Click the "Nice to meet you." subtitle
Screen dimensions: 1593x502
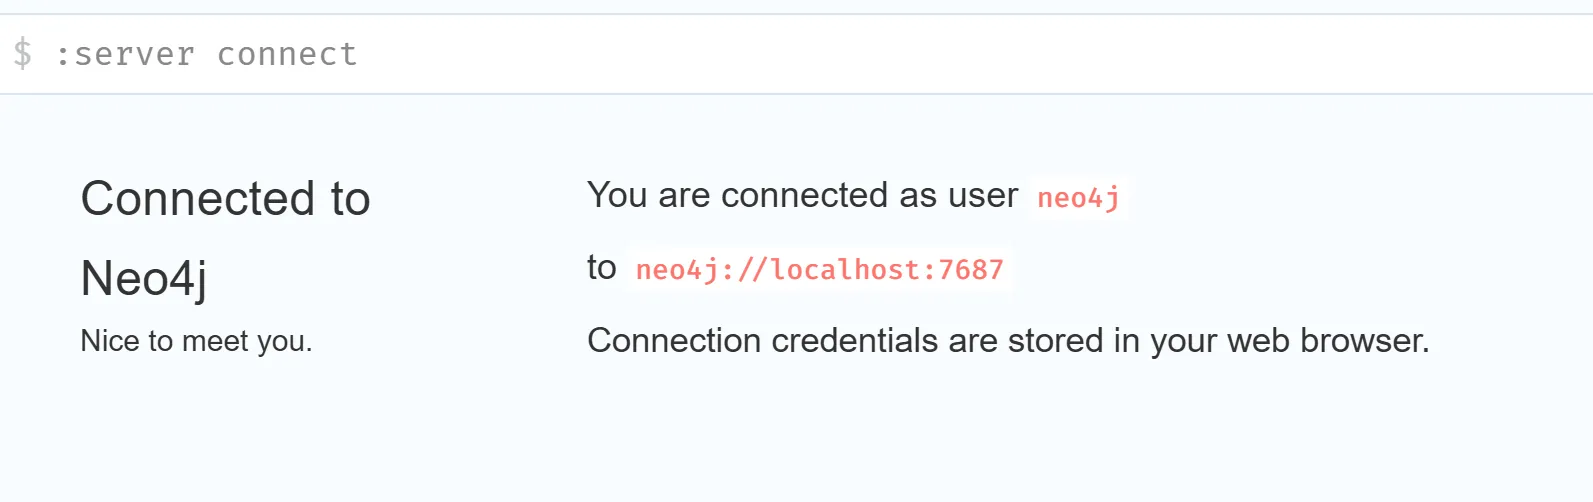[196, 341]
